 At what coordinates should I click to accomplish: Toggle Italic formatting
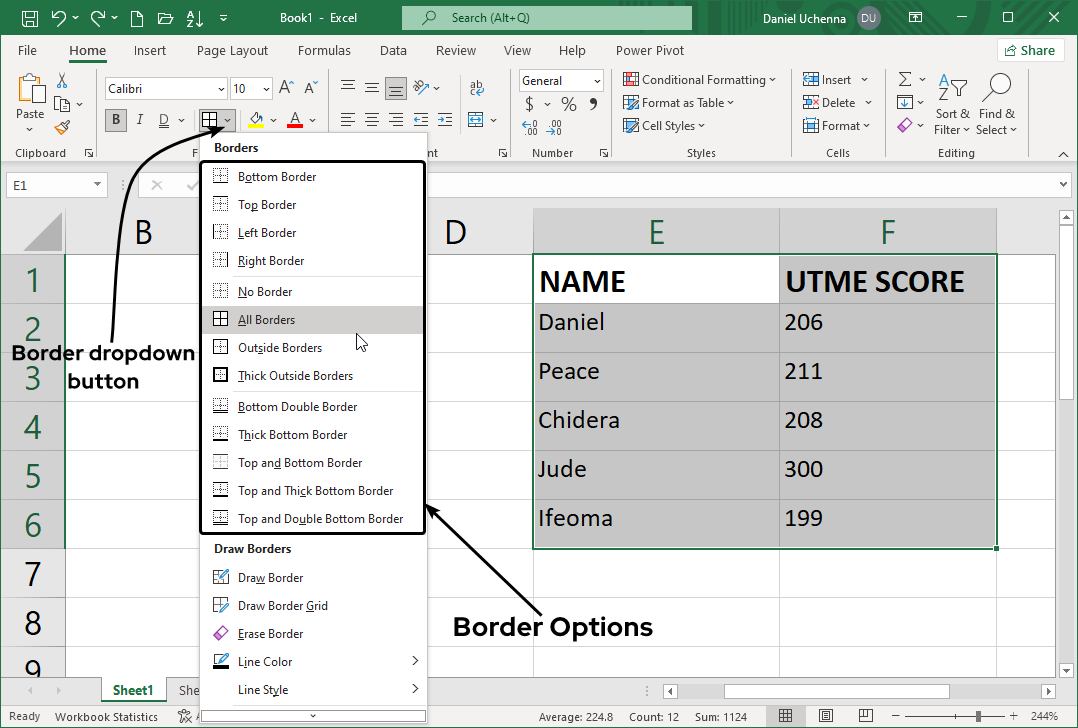[140, 121]
